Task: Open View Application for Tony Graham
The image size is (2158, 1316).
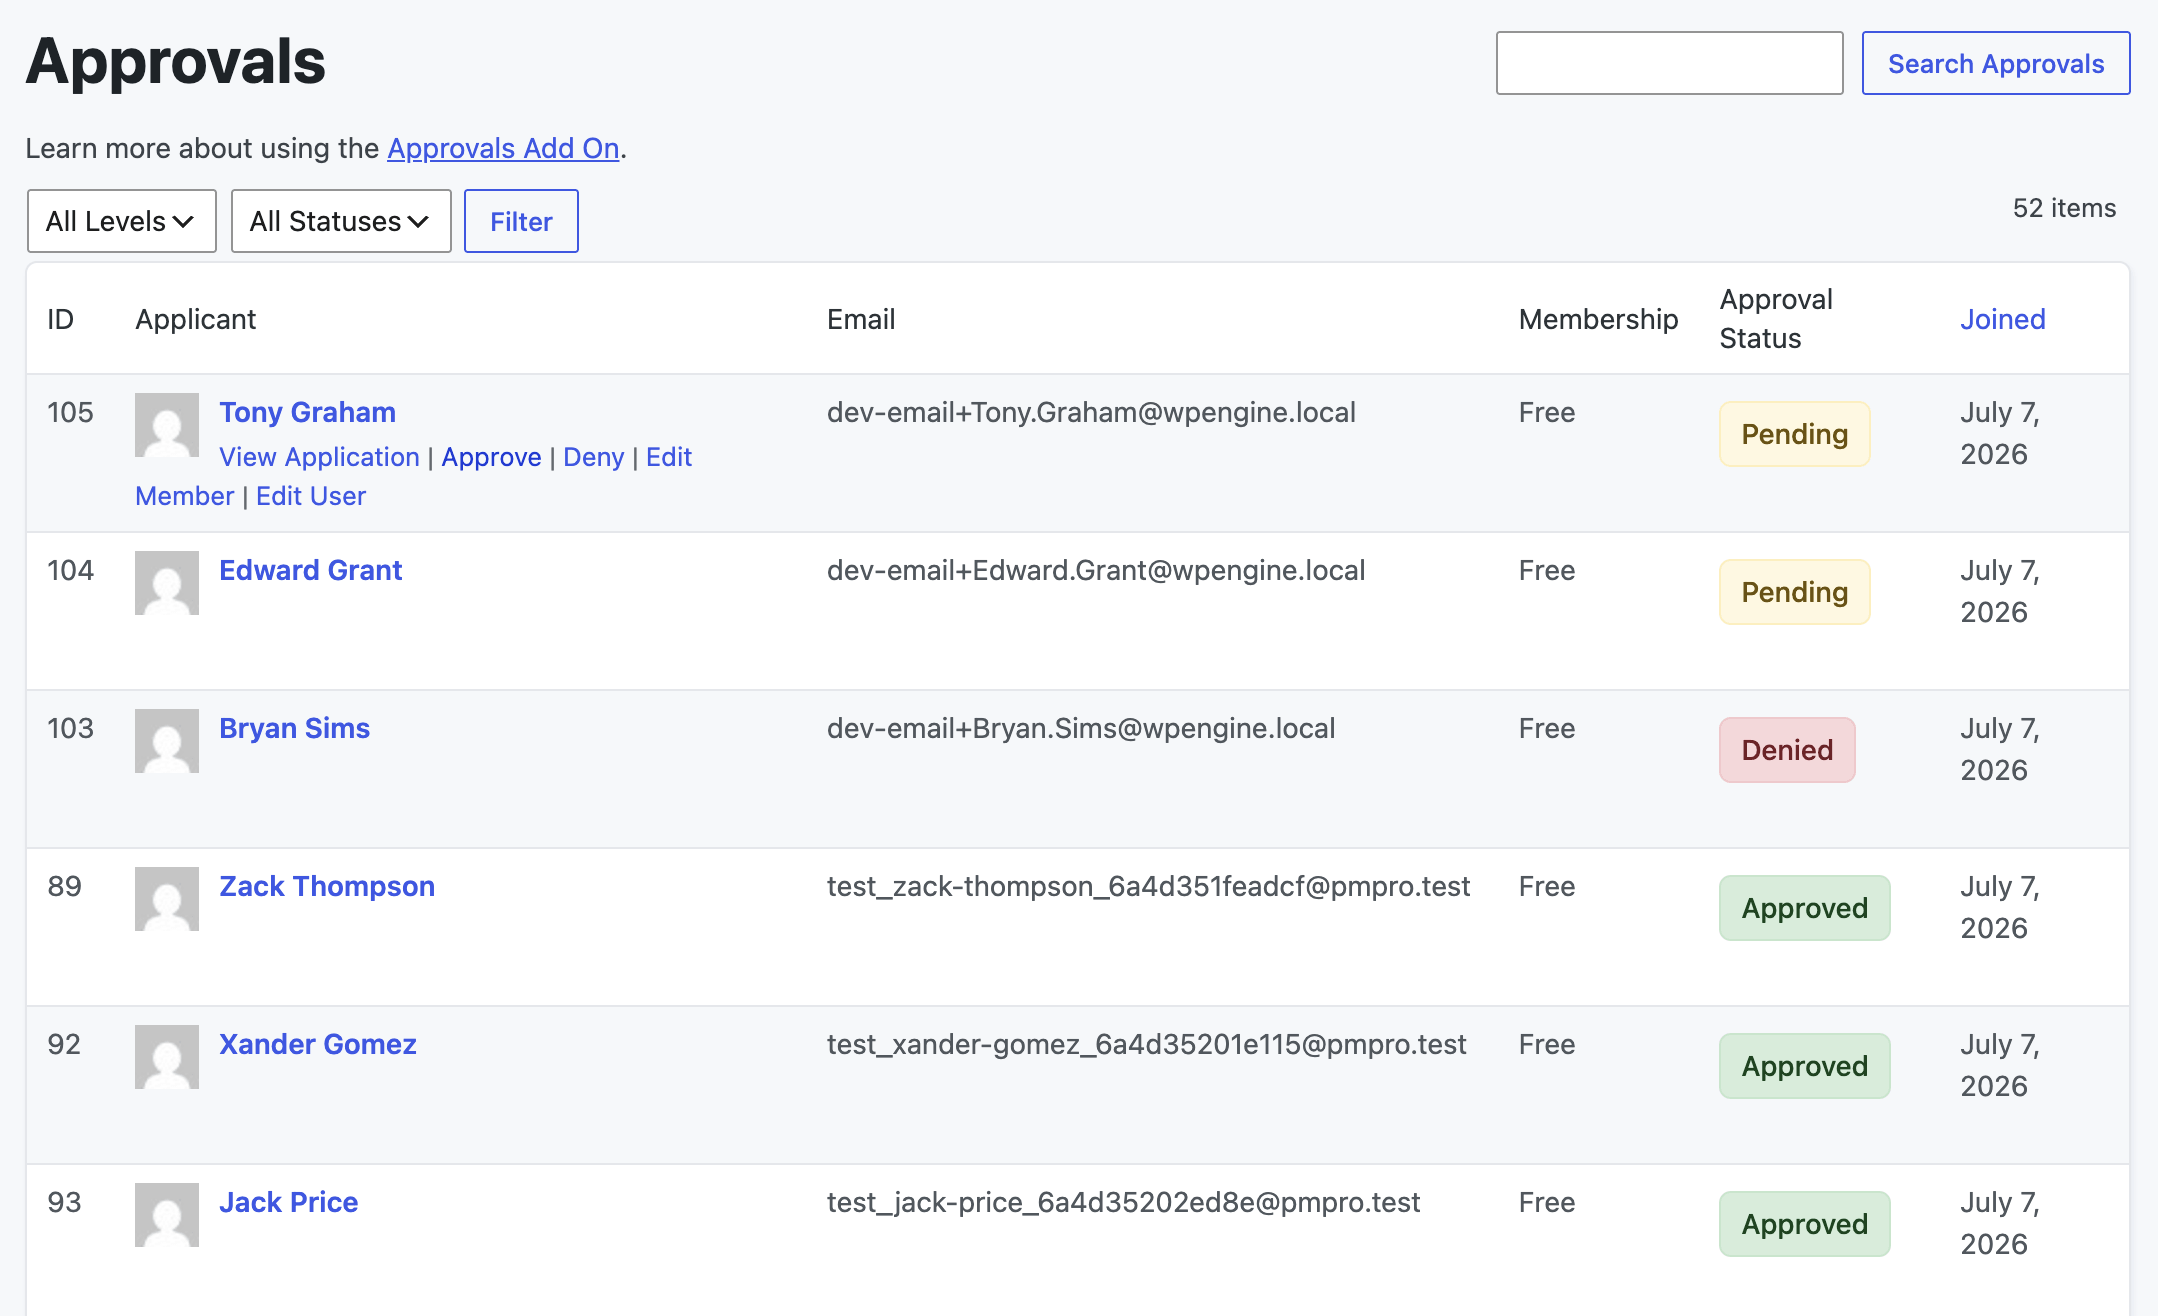Action: click(x=319, y=457)
